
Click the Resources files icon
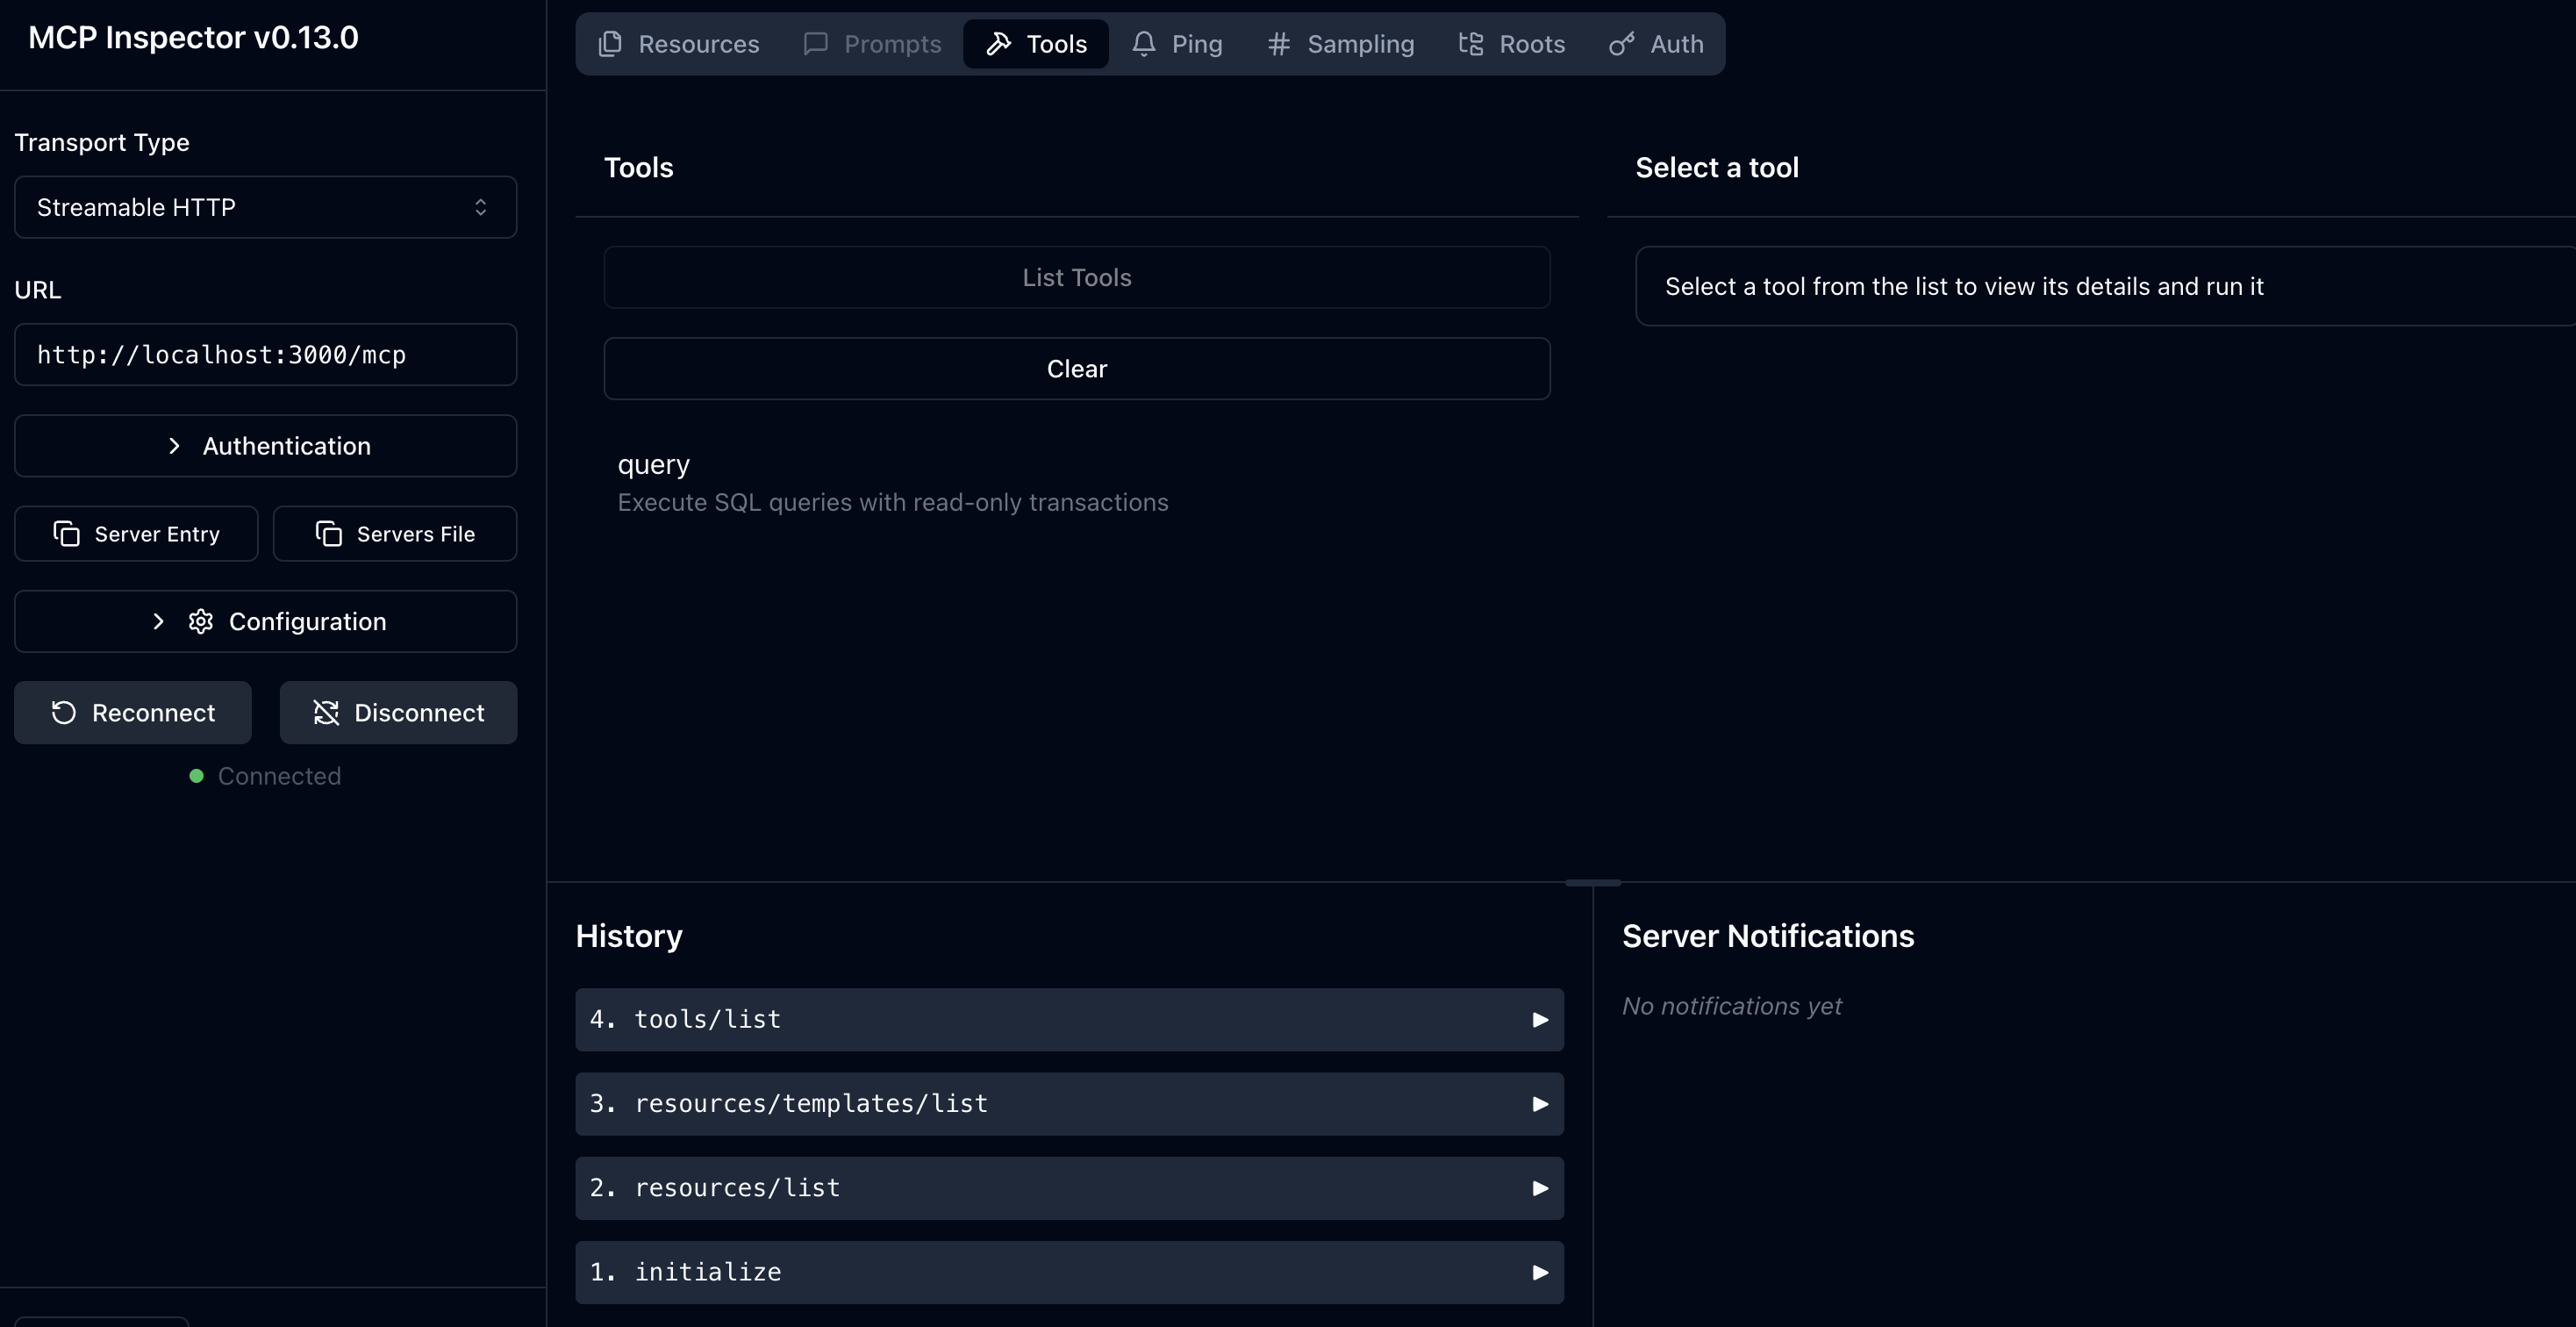tap(610, 43)
